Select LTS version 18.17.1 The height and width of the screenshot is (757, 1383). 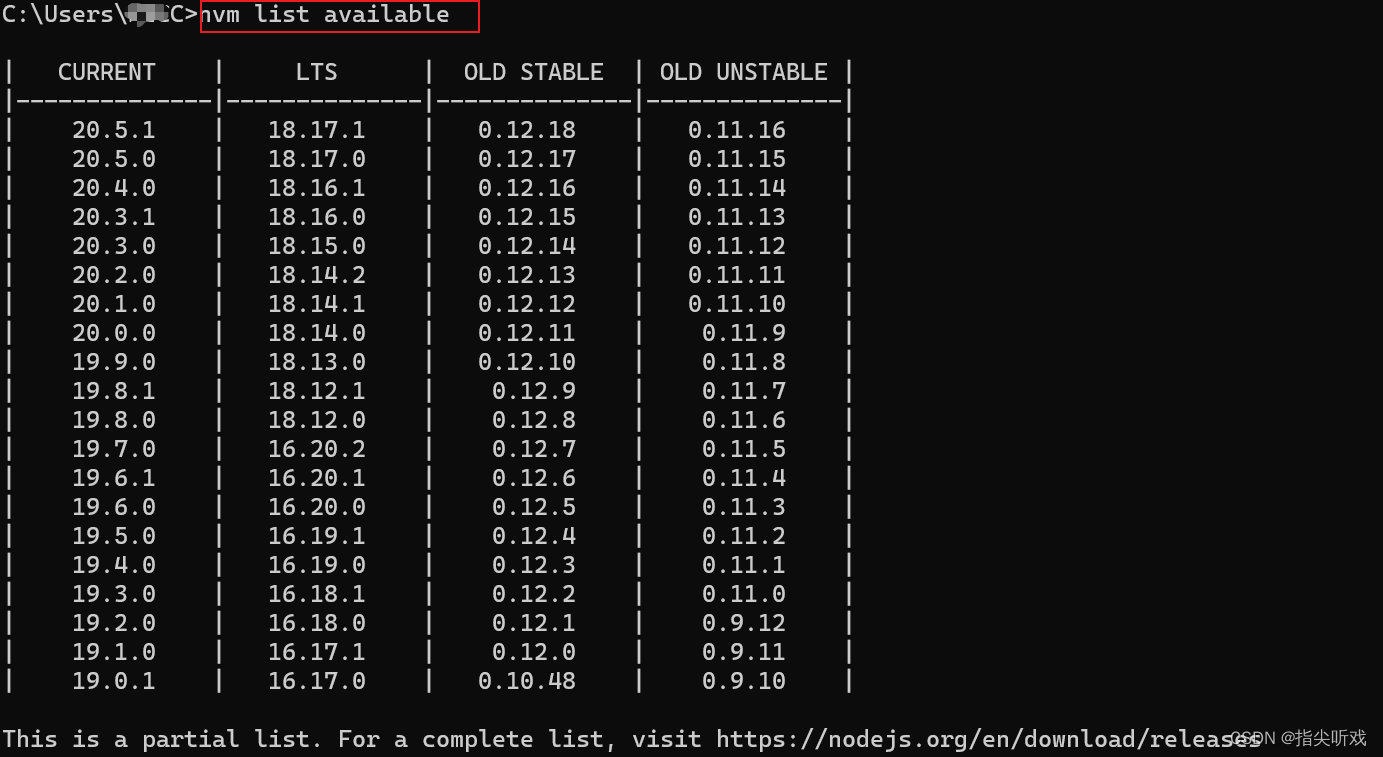pos(317,131)
